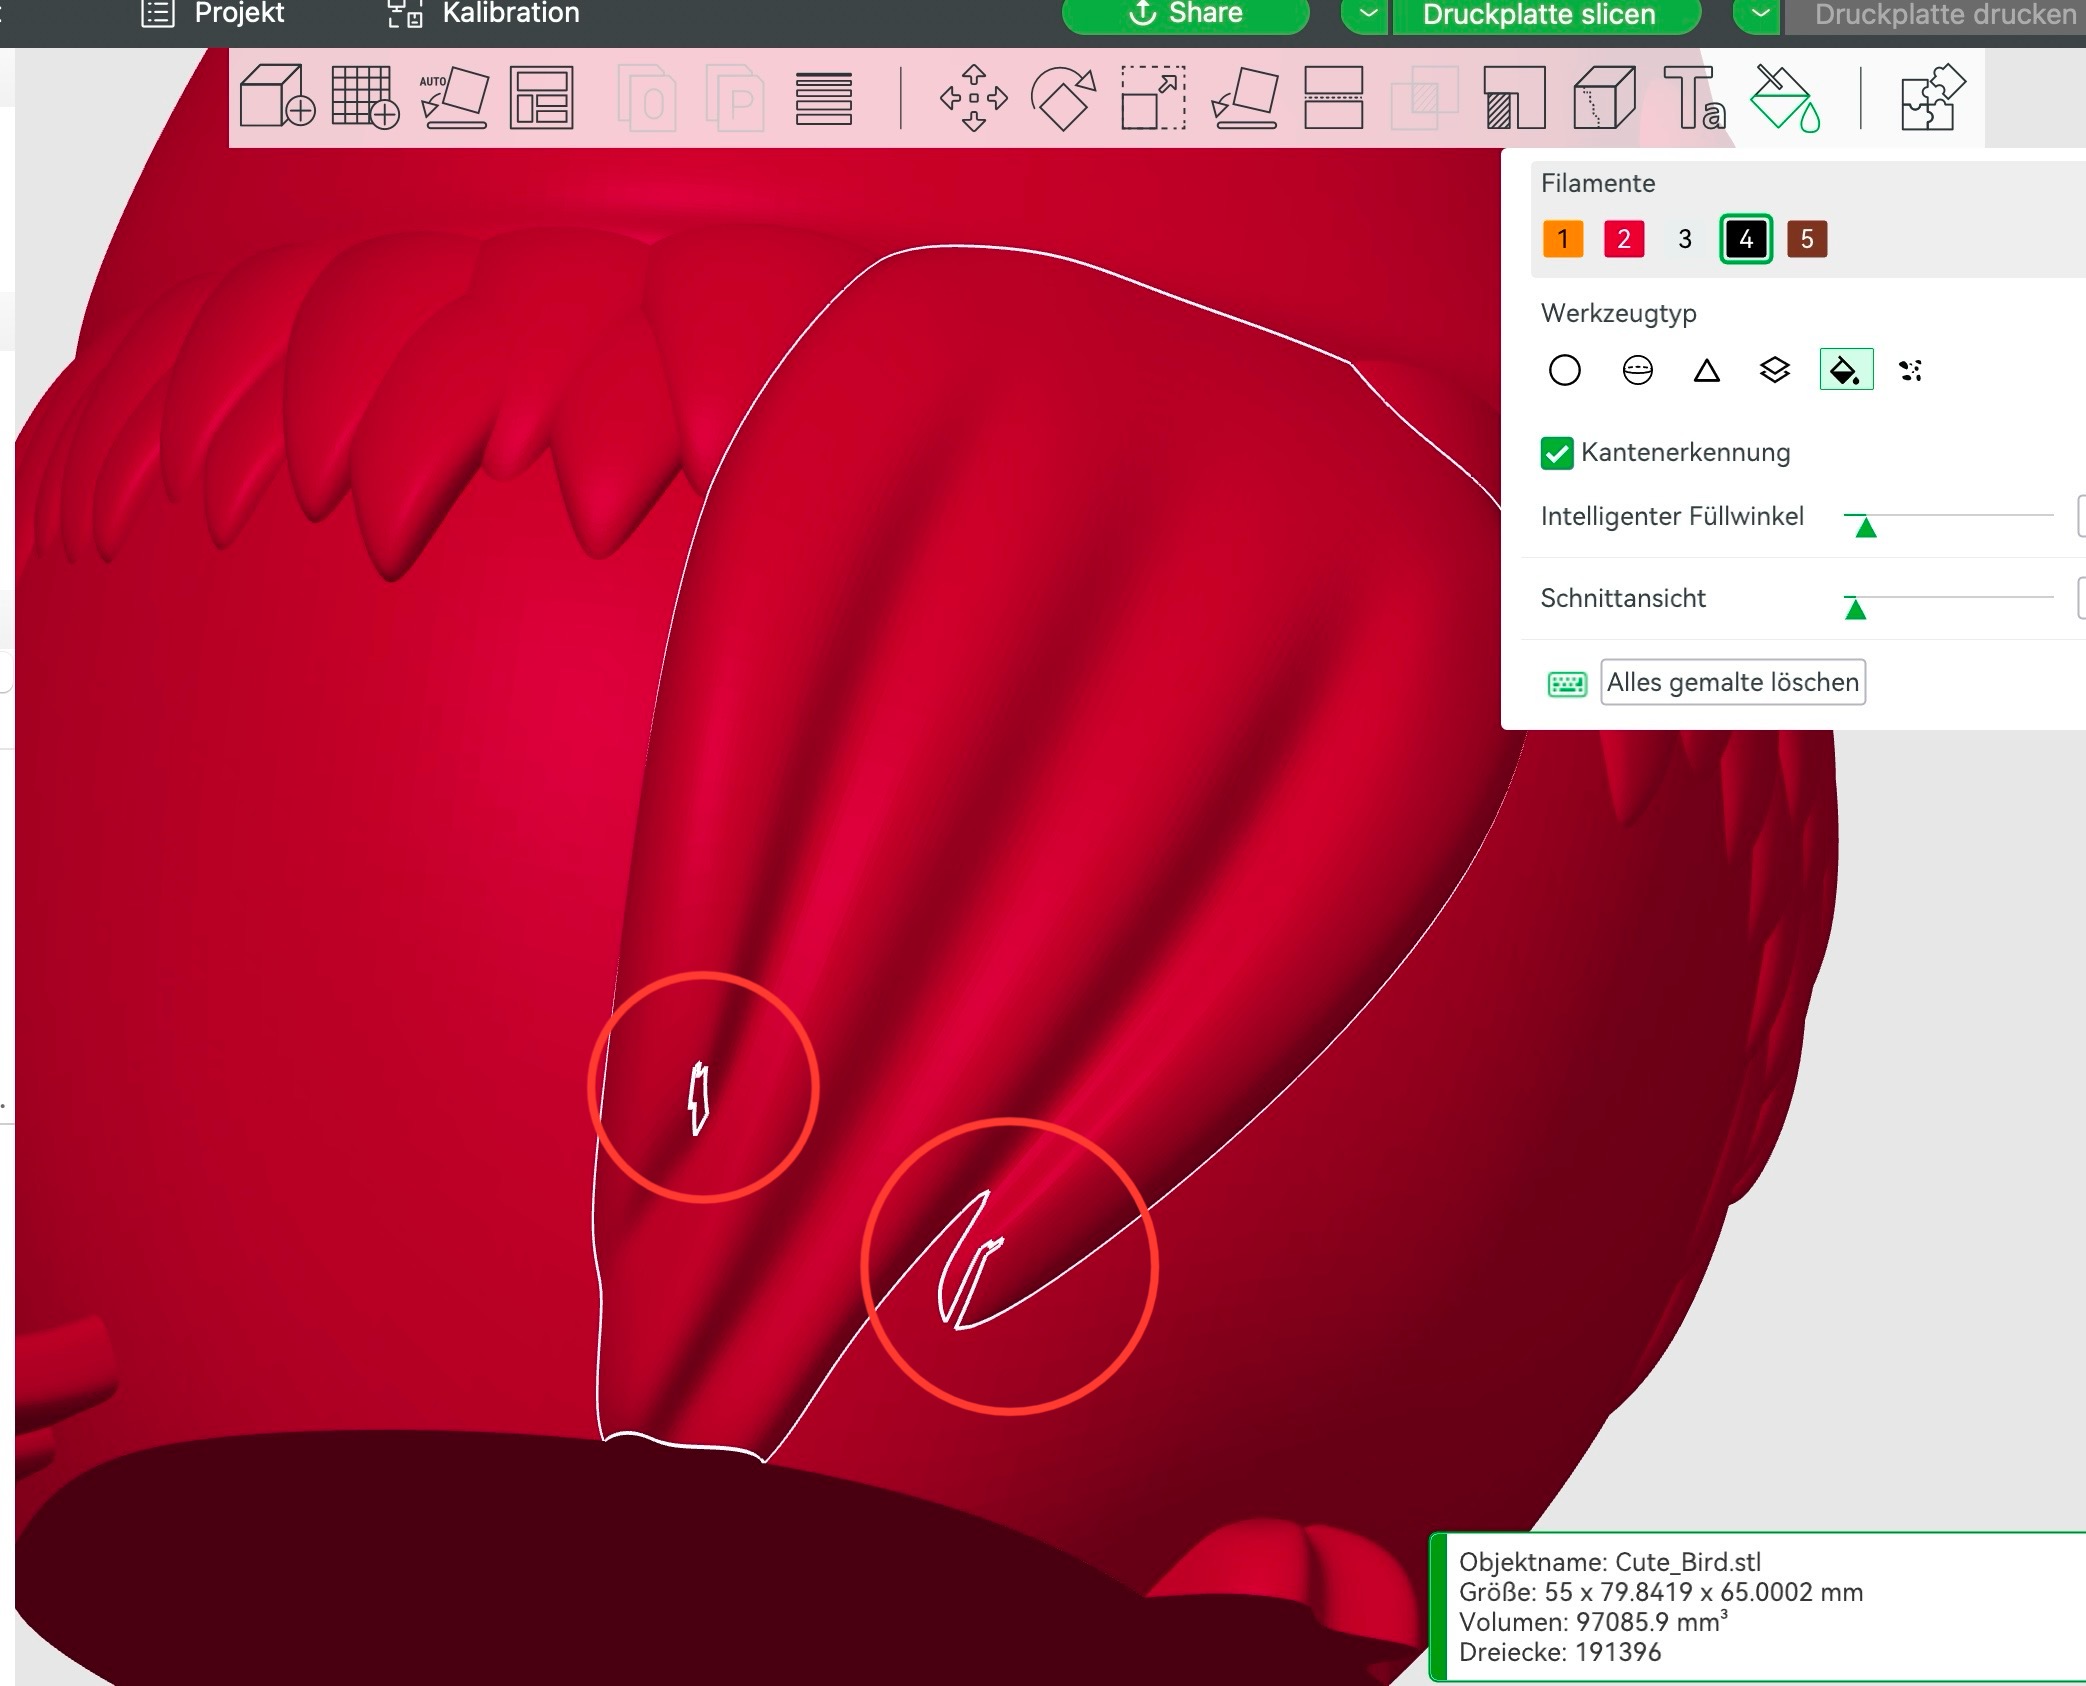
Task: Click the Intelligenter Füllwinkel slider handle
Action: point(1865,526)
